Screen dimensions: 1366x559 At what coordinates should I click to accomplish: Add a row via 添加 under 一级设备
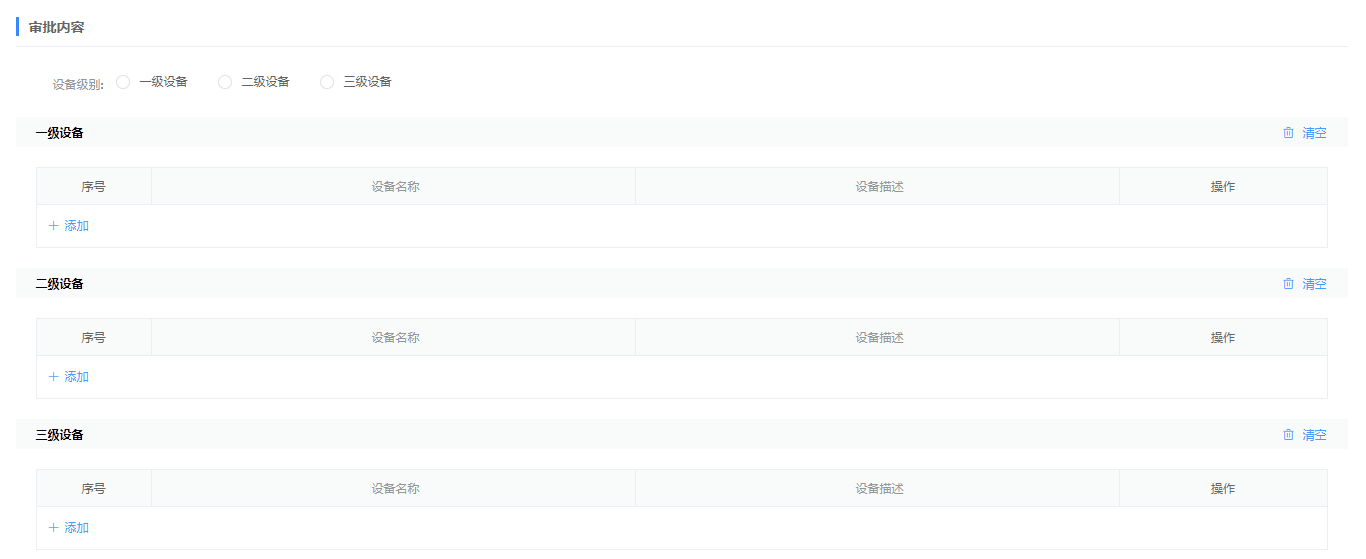76,226
